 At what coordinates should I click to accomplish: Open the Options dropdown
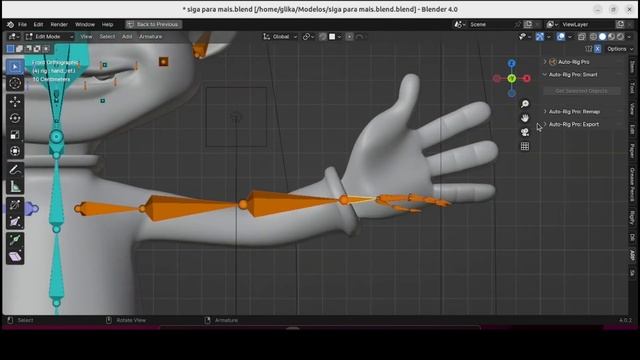pyautogui.click(x=620, y=49)
